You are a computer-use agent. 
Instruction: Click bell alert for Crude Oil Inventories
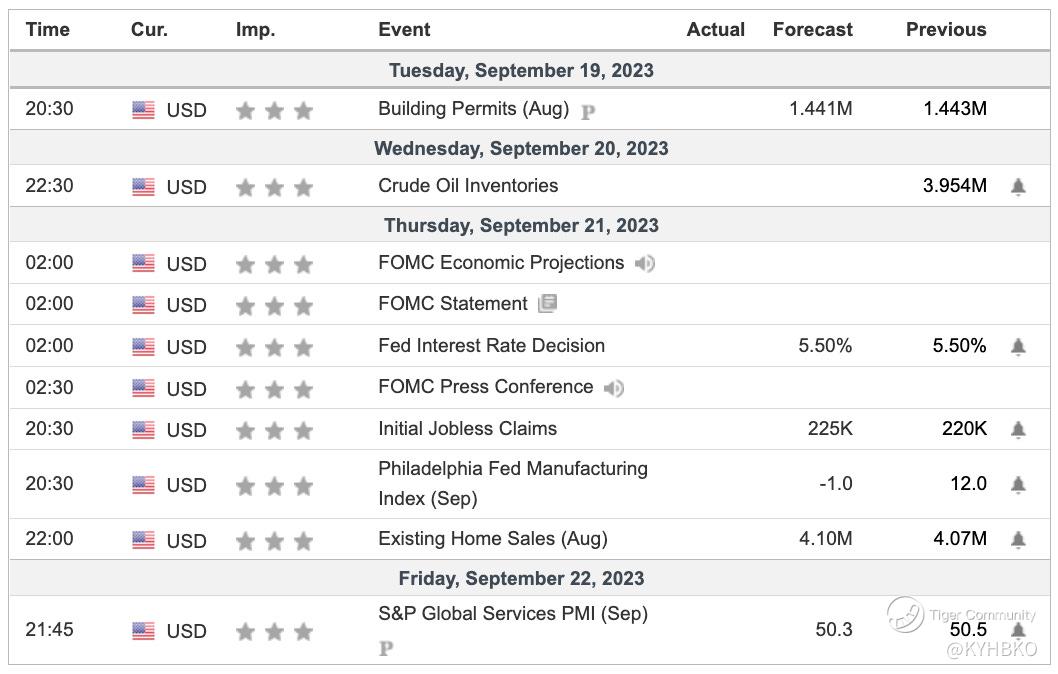click(1018, 187)
